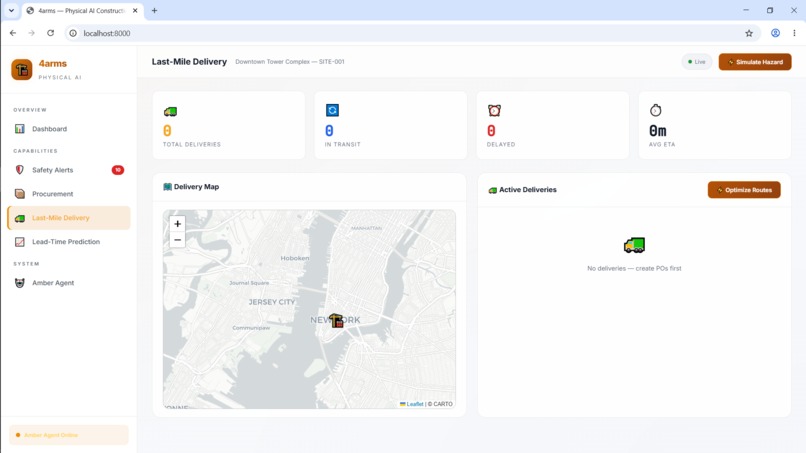Open the Amber Agent page
806x453 pixels.
[68, 283]
